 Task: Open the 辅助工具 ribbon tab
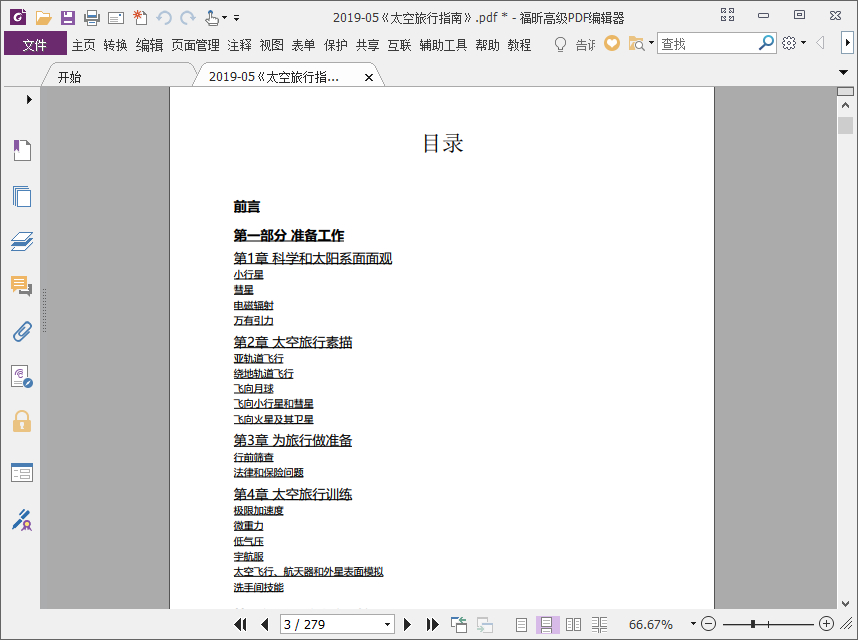pos(443,45)
